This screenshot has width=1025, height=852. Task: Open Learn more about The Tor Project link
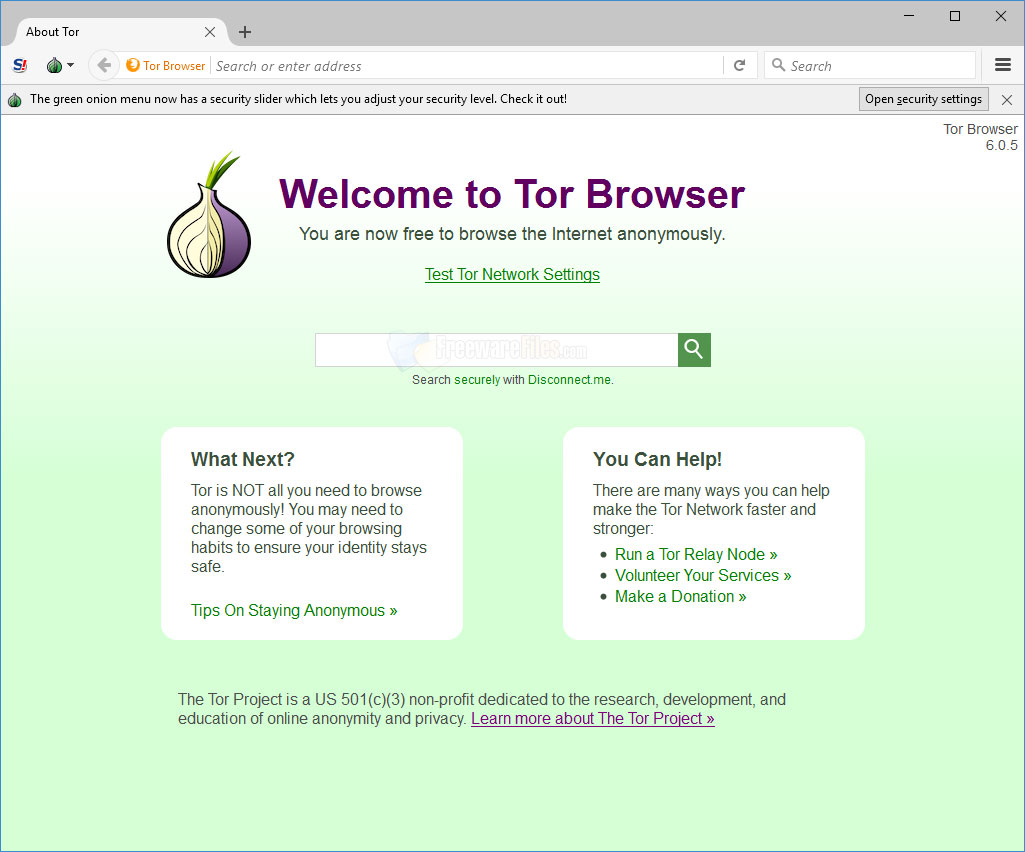(592, 719)
